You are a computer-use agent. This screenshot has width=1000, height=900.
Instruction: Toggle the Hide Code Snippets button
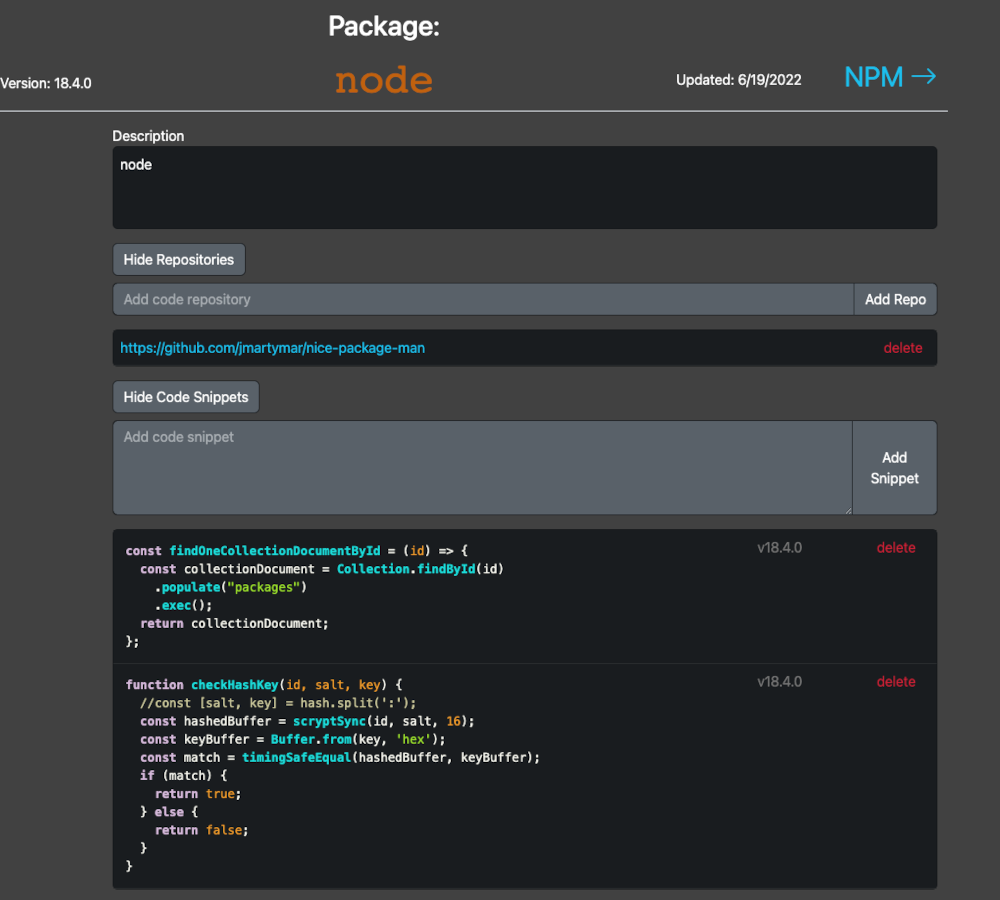pos(186,397)
